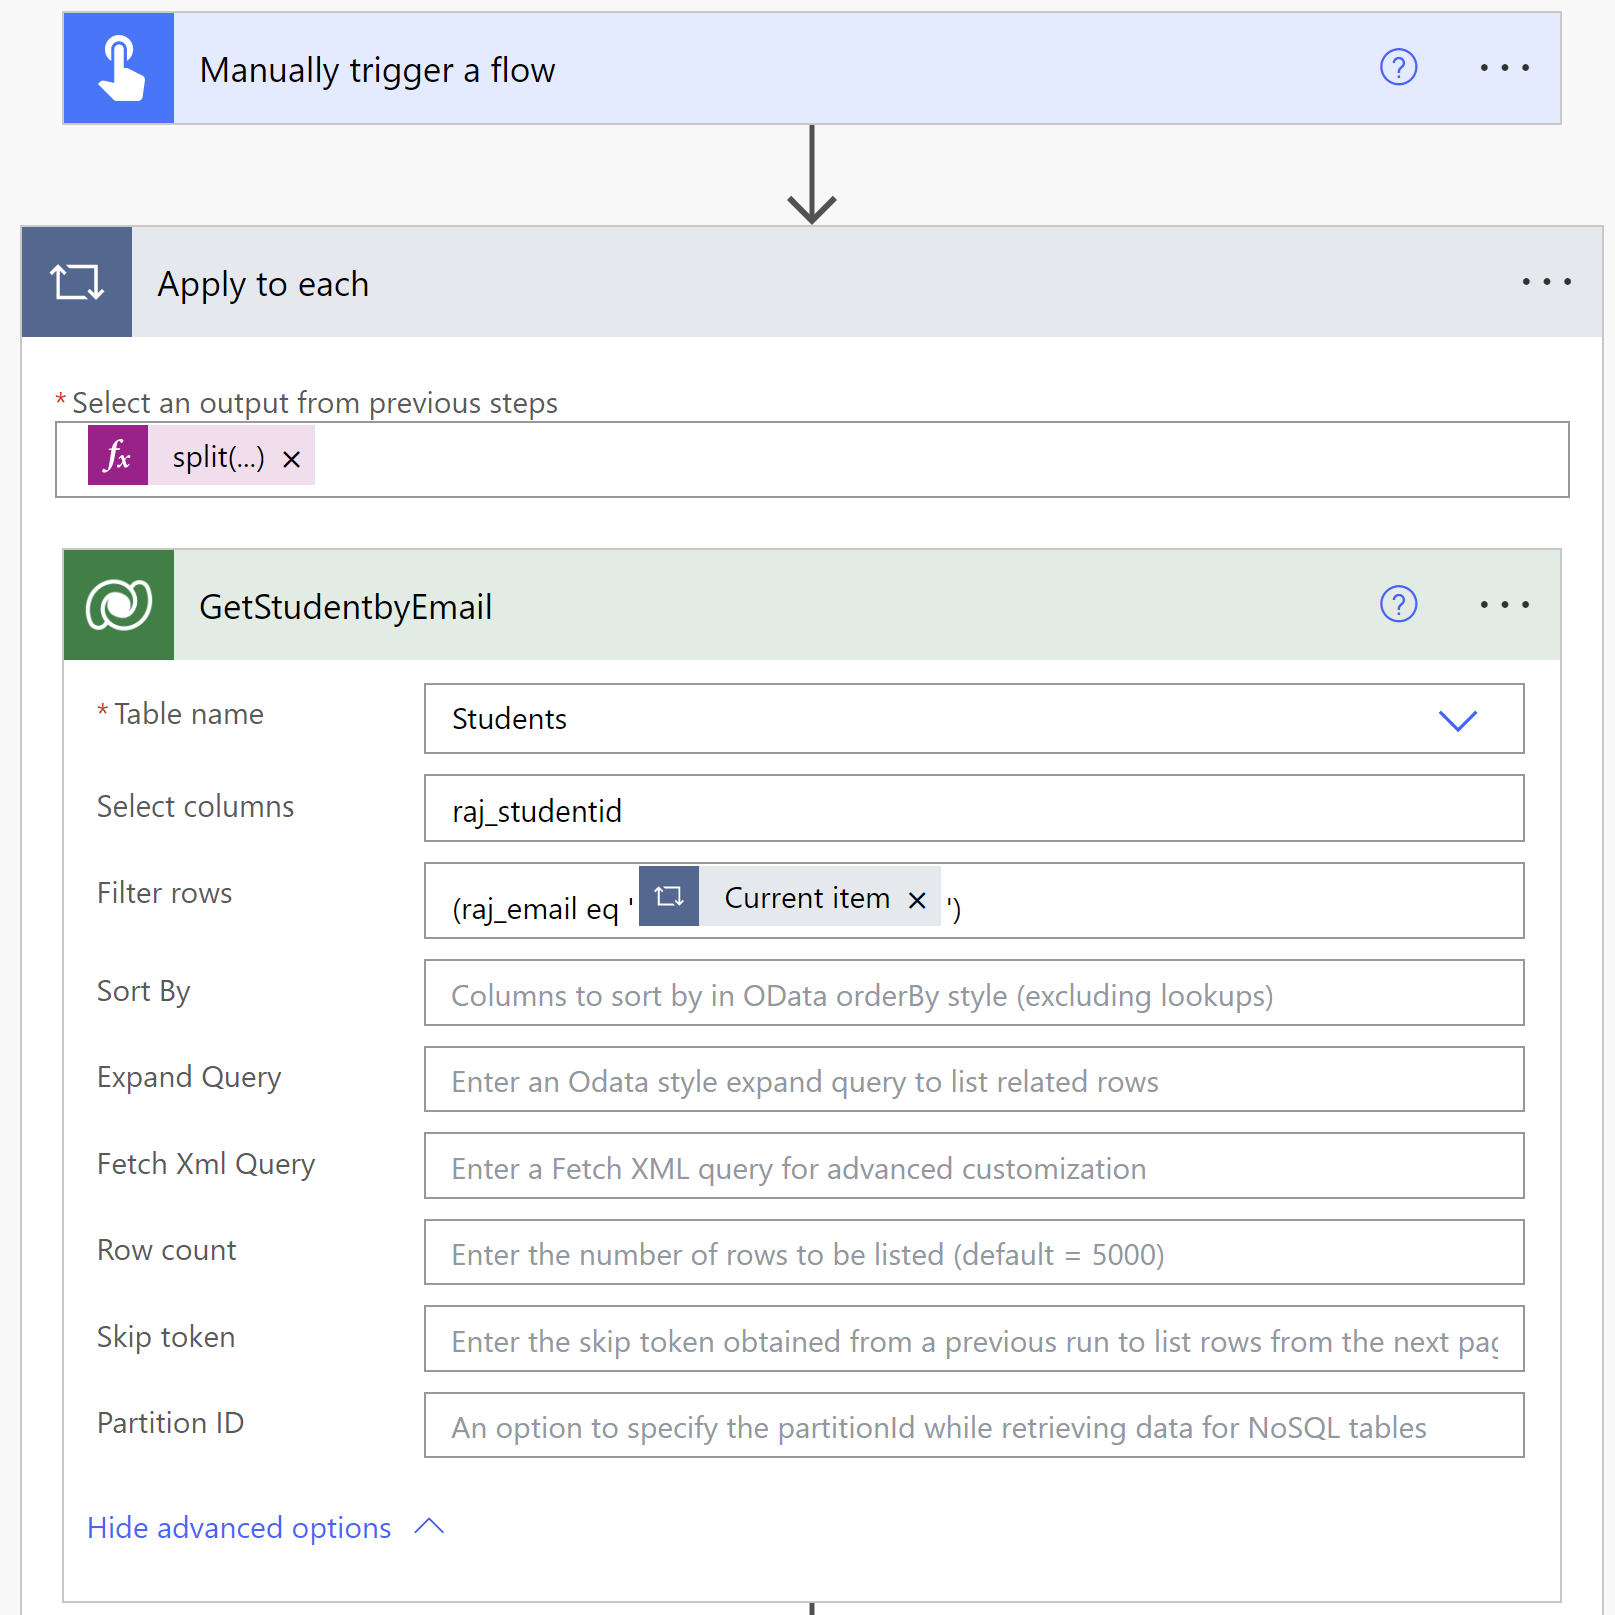Click the Current item loop icon token

[669, 897]
